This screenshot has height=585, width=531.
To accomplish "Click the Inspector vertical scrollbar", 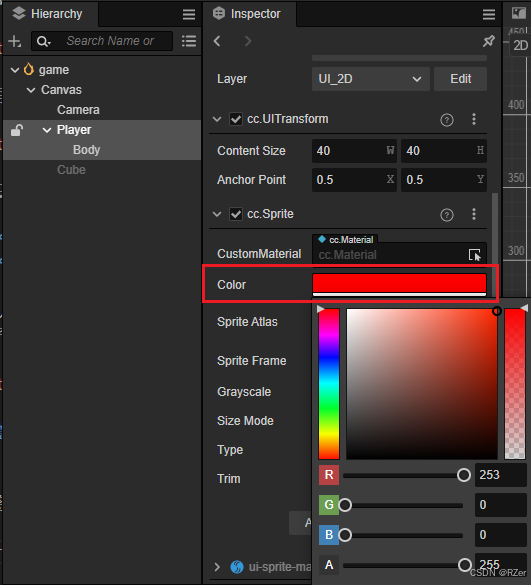I will coord(495,244).
